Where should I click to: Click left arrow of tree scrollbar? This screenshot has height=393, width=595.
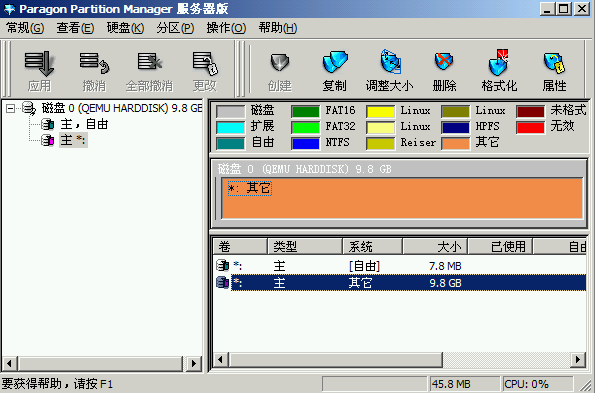9,363
